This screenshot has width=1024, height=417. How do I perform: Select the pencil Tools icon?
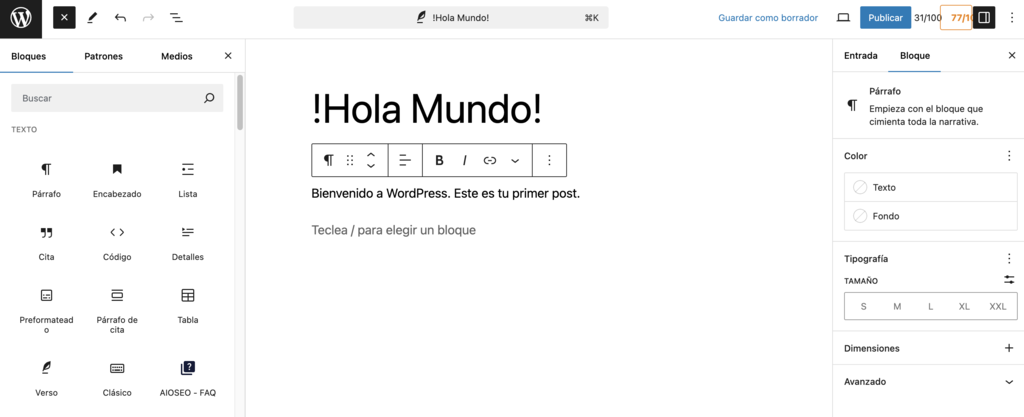tap(92, 18)
